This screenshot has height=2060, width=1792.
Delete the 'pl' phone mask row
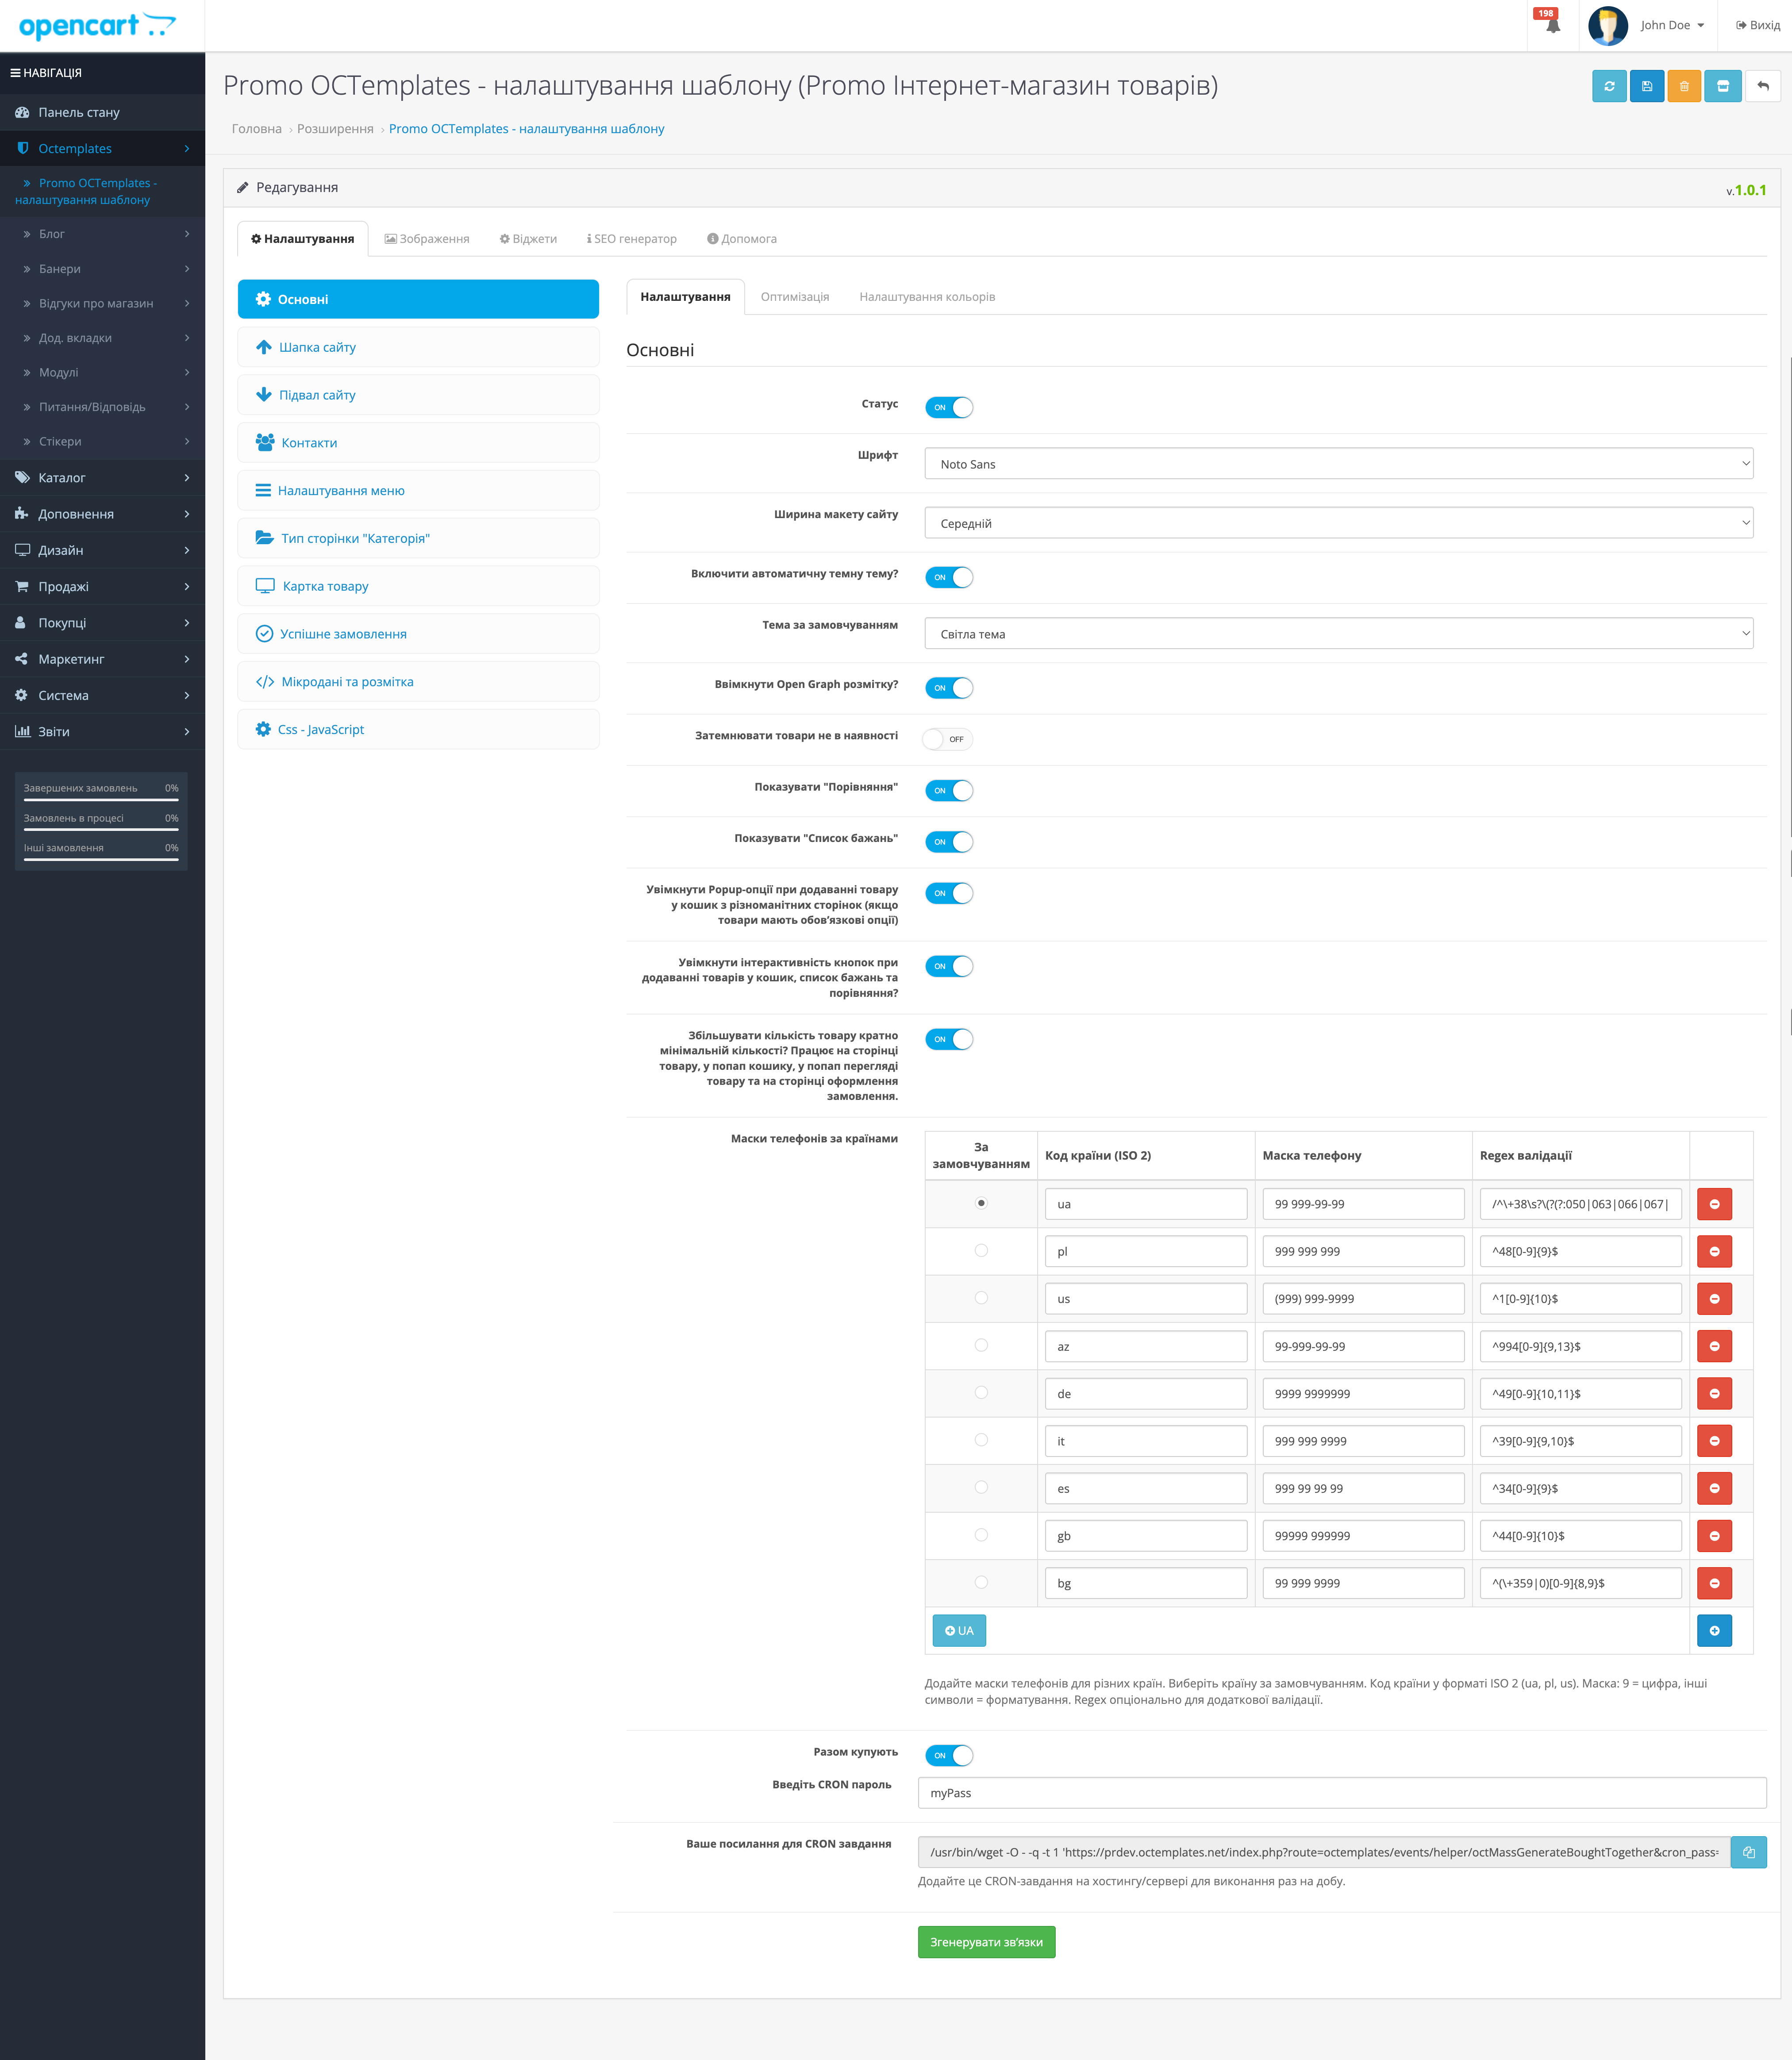(1714, 1251)
